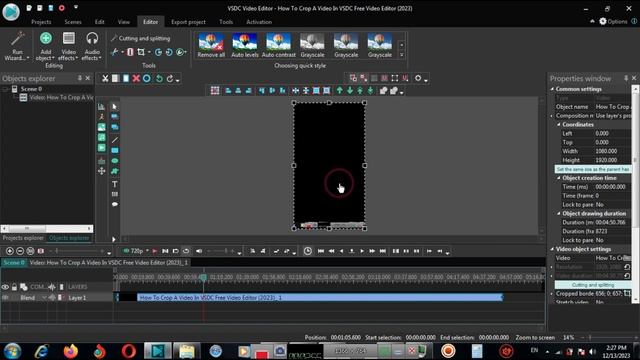The height and width of the screenshot is (360, 640).
Task: Toggle the lock icon for all layers
Action: [14, 287]
